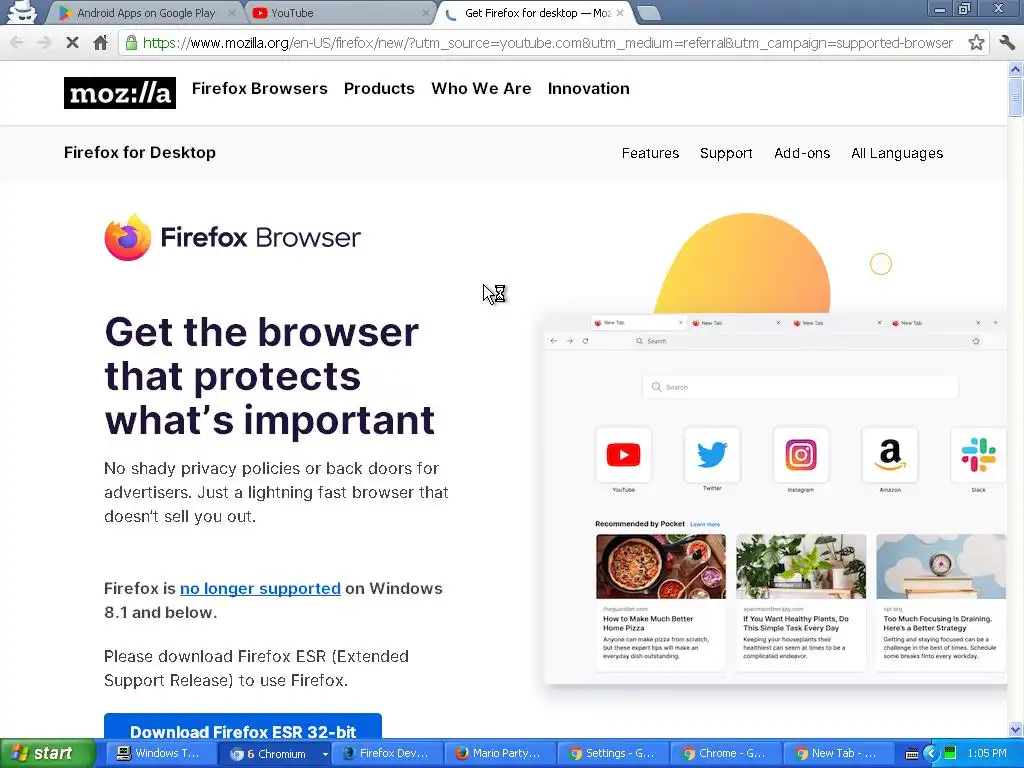The height and width of the screenshot is (768, 1024).
Task: Go to the home page icon
Action: [100, 43]
